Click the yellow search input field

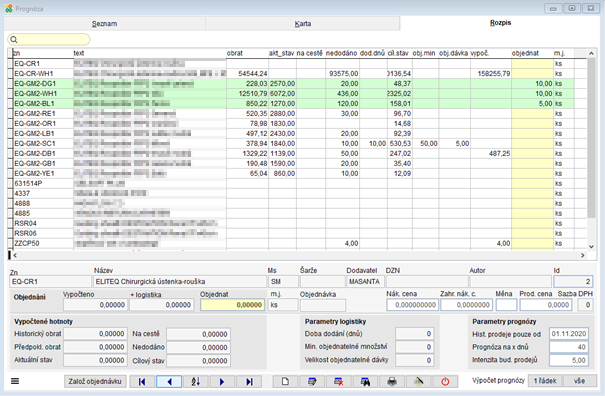49,39
